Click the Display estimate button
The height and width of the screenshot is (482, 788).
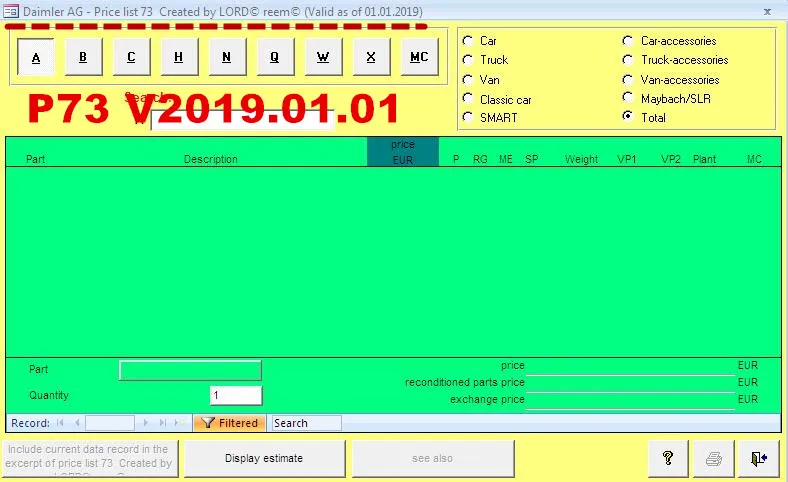click(x=264, y=458)
